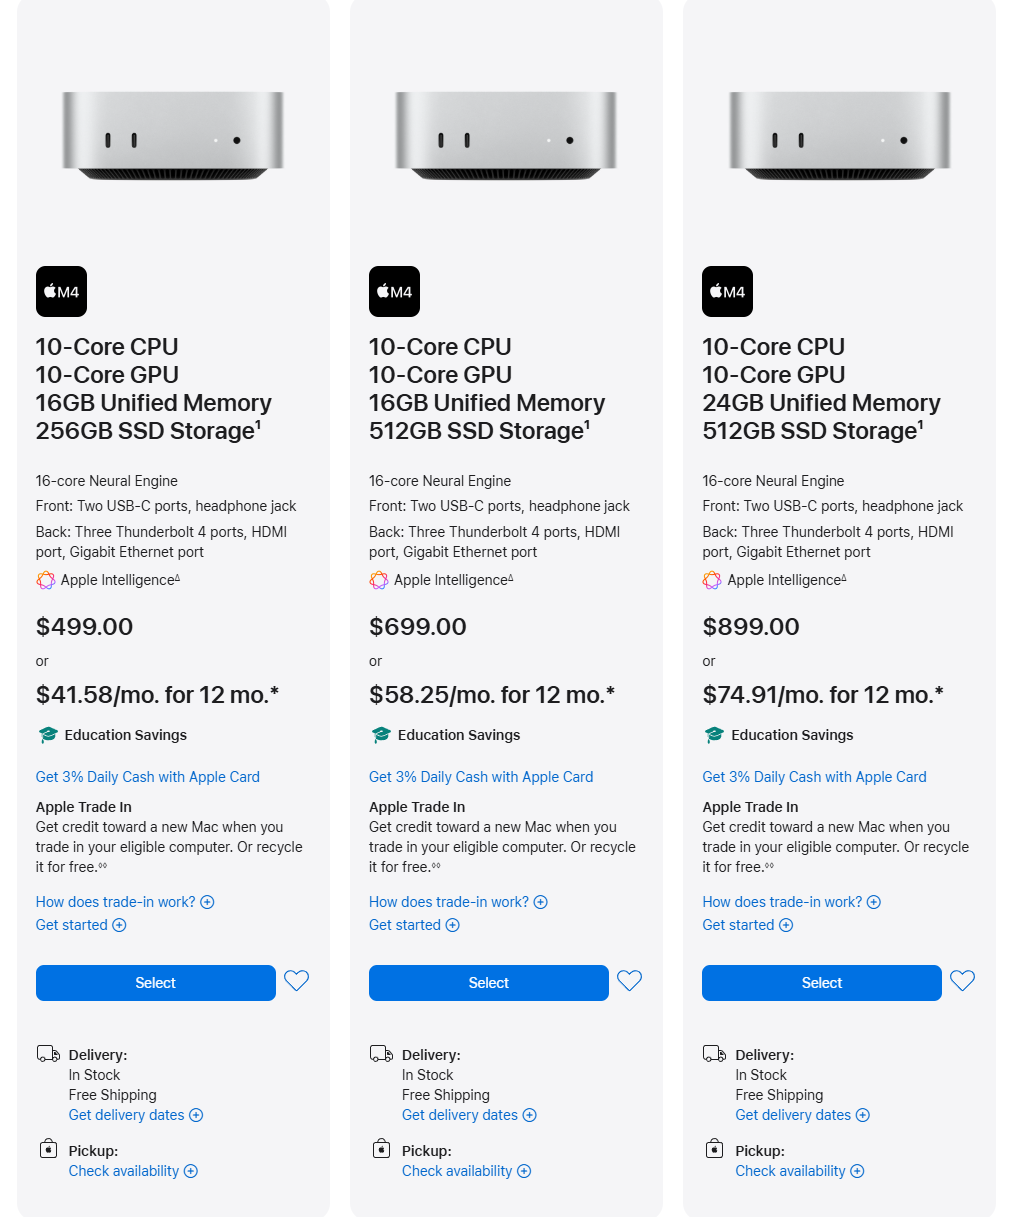This screenshot has width=1012, height=1217.
Task: Open Apple Card Daily Cash link, $499 model
Action: tap(148, 777)
